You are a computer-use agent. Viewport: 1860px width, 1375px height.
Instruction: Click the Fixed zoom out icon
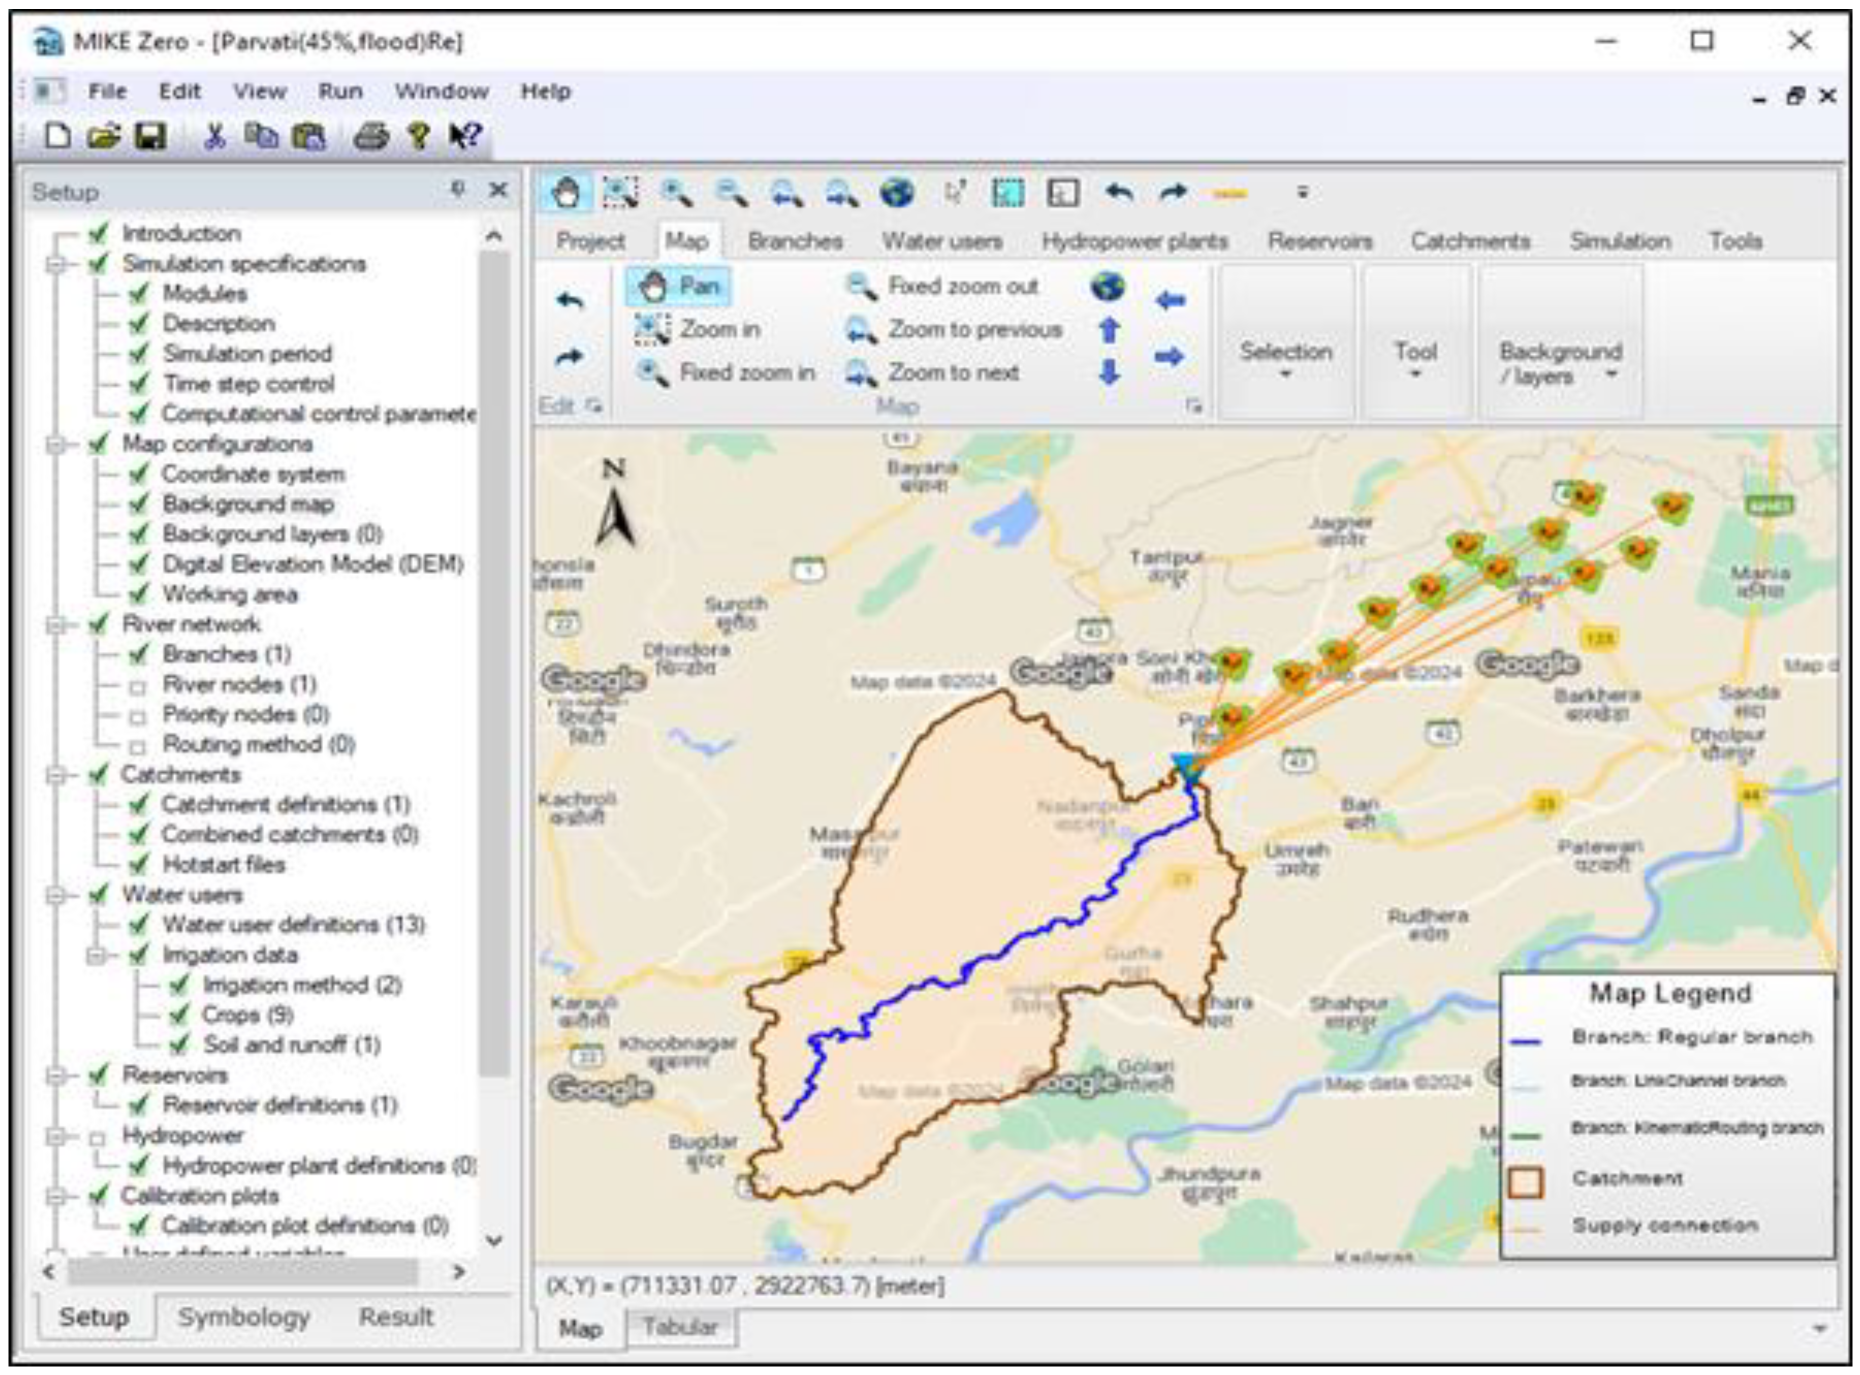[860, 287]
